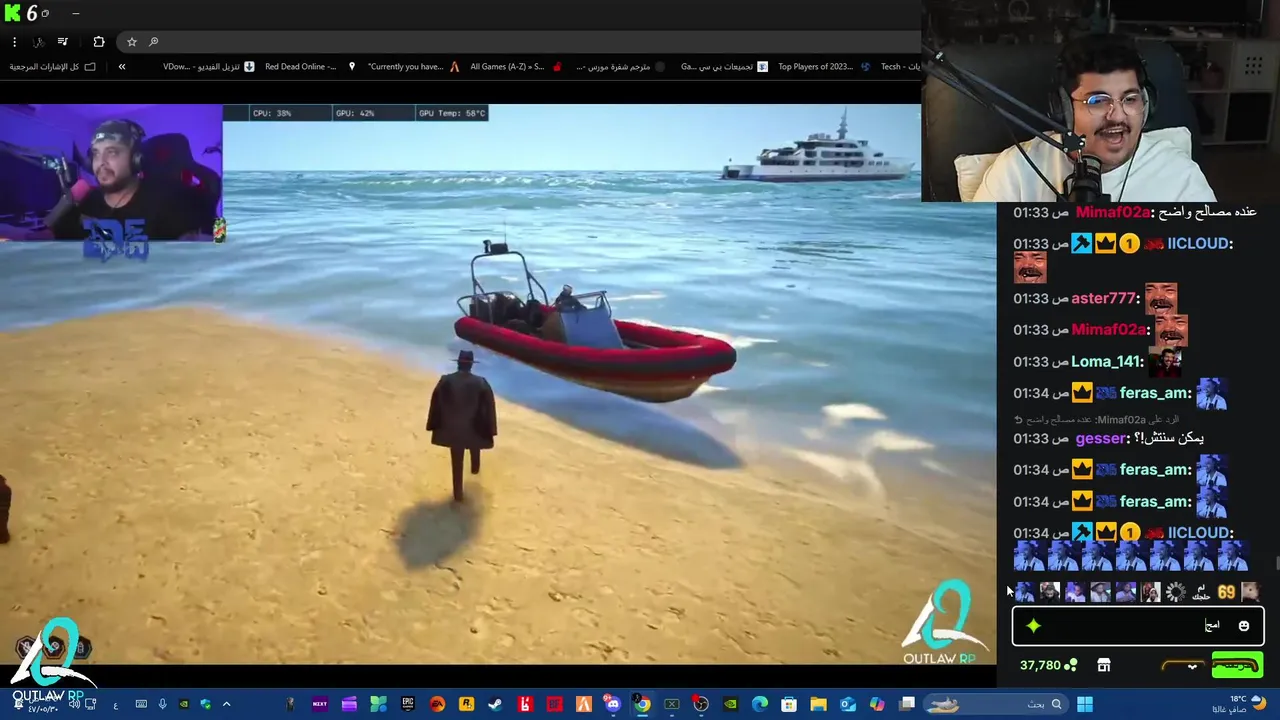Click username aster777 in chat
1280x720 pixels.
(1104, 298)
